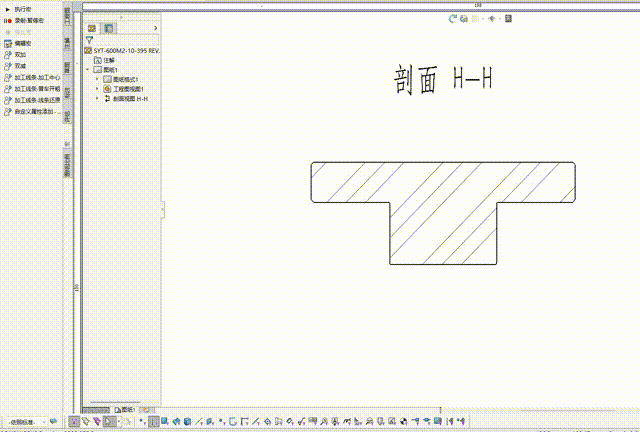Click the 3D drawing view icon in heads-up toolbar
The image size is (640, 432).
click(464, 19)
